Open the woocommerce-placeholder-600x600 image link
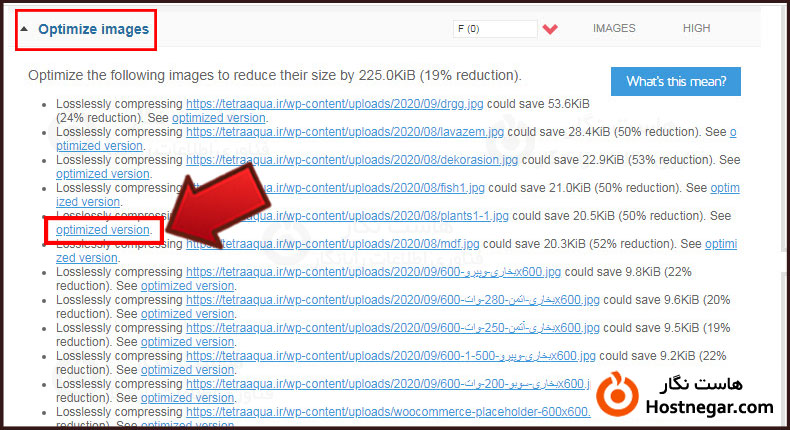The image size is (790, 430). click(x=388, y=411)
